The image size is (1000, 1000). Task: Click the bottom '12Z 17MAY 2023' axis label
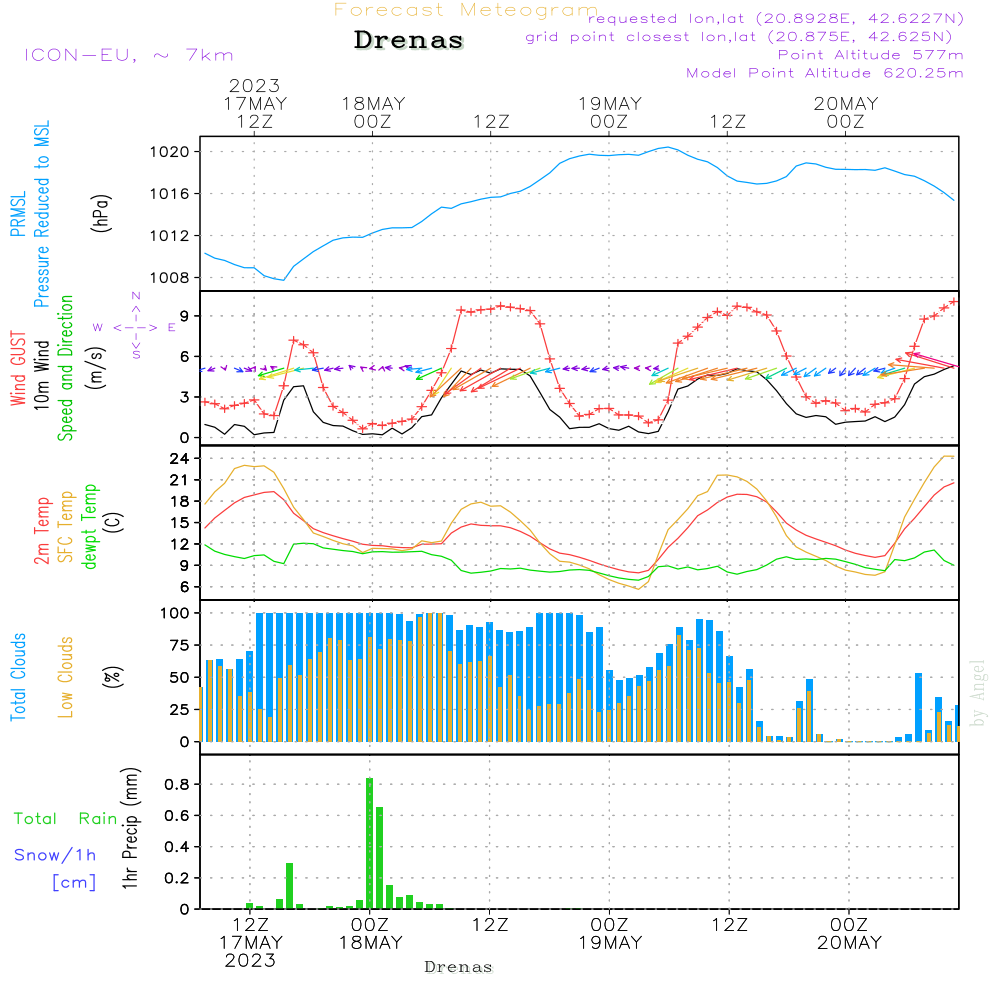pyautogui.click(x=251, y=942)
